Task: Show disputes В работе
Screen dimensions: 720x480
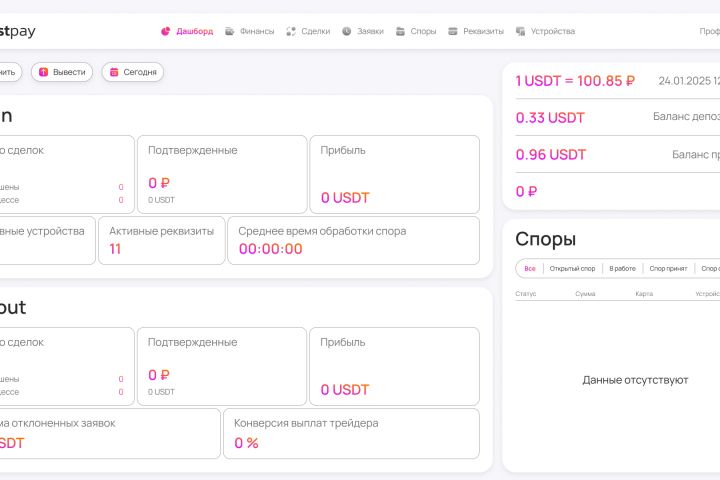Action: (x=623, y=269)
